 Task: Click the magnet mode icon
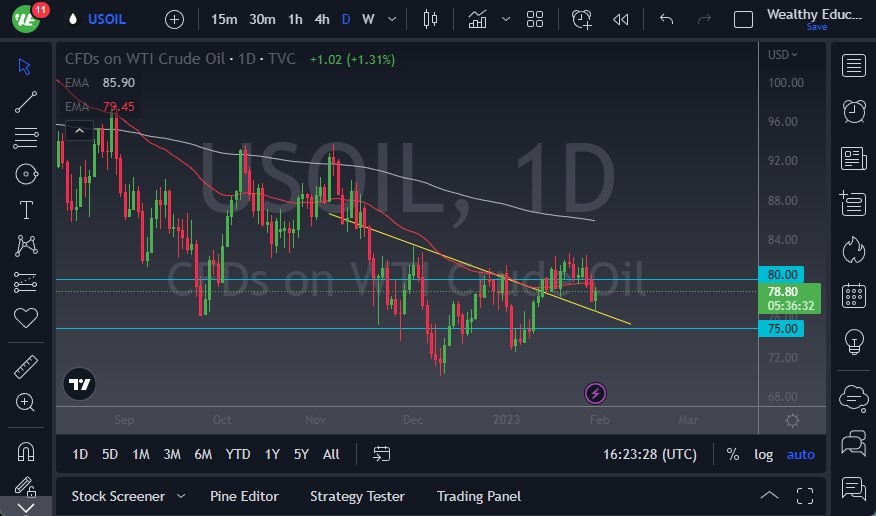pos(26,451)
